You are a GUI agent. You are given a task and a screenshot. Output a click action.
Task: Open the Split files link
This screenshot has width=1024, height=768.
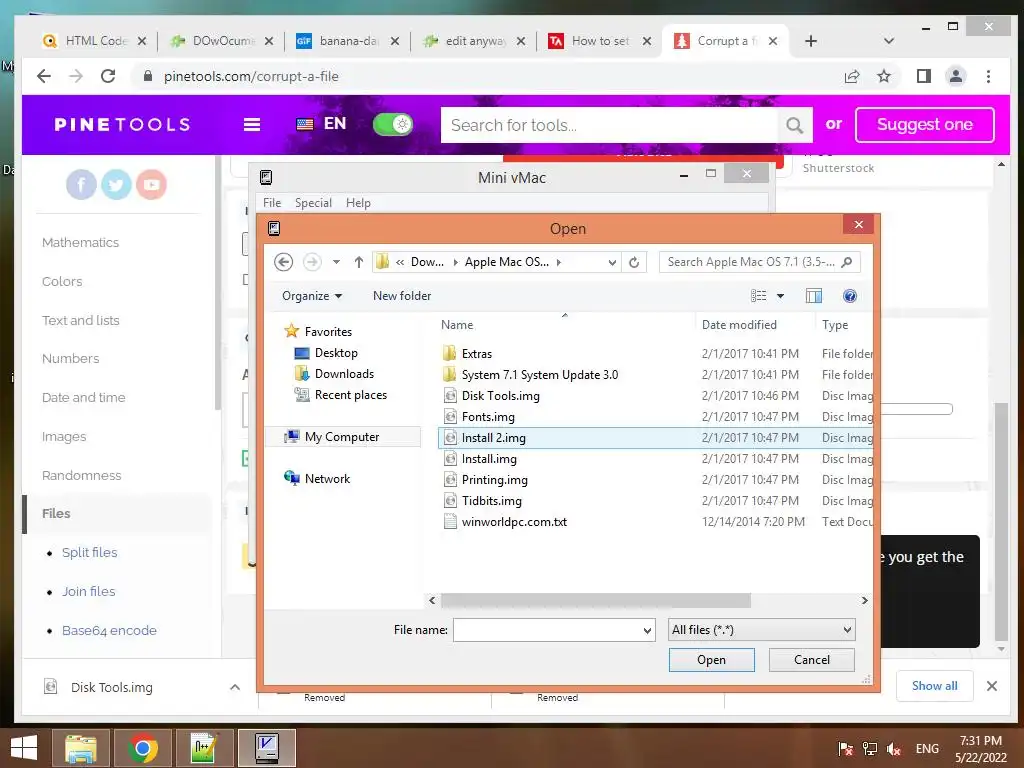coord(89,552)
